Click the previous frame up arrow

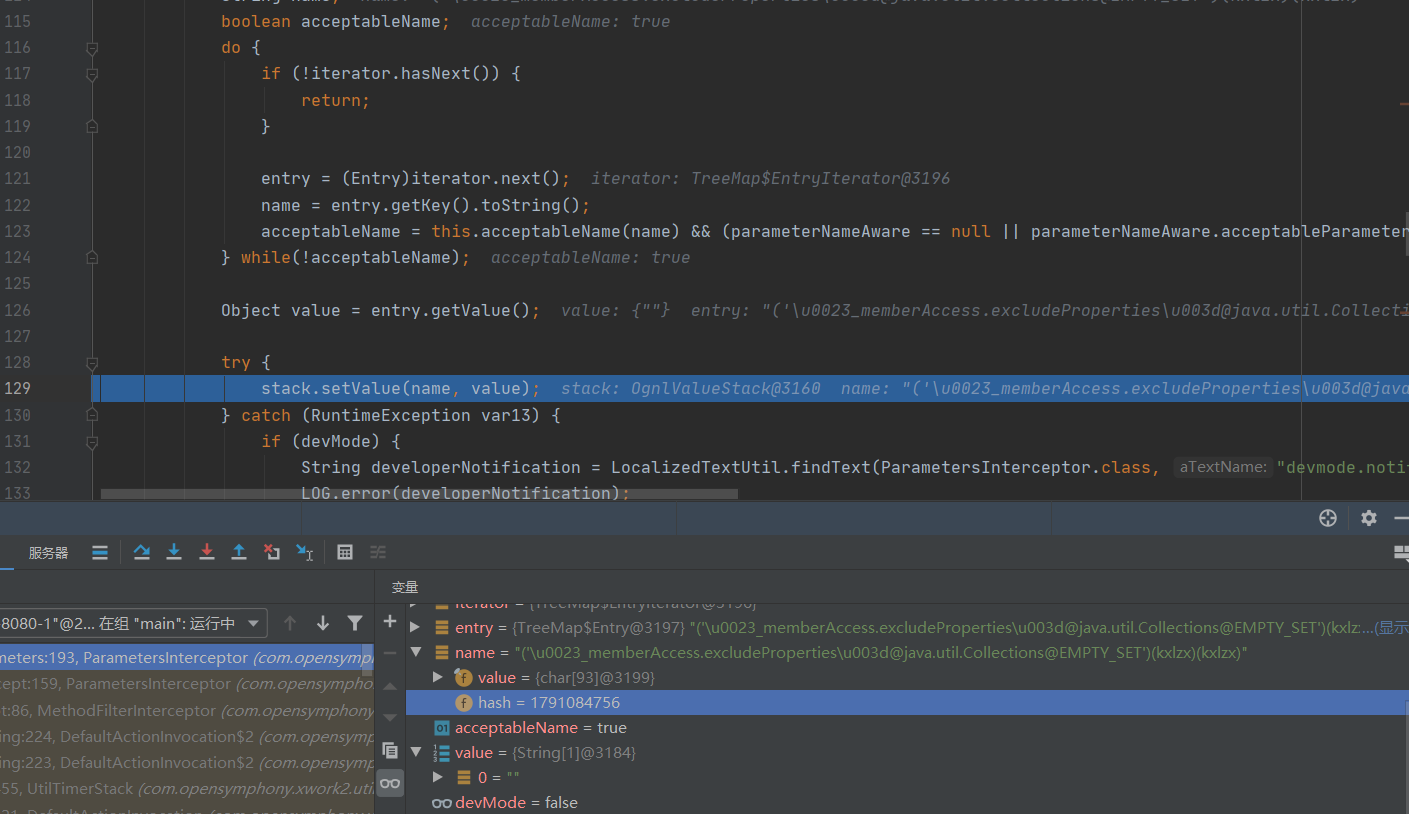click(x=290, y=623)
